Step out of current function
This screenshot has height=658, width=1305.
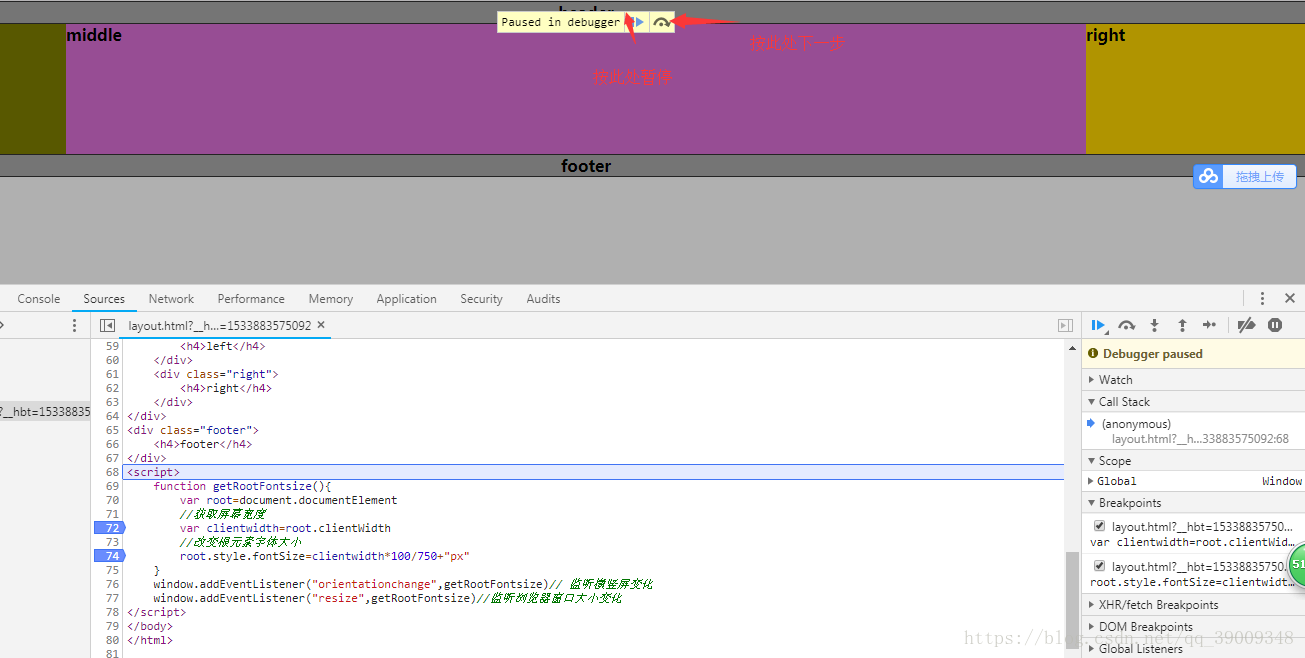[x=1182, y=325]
